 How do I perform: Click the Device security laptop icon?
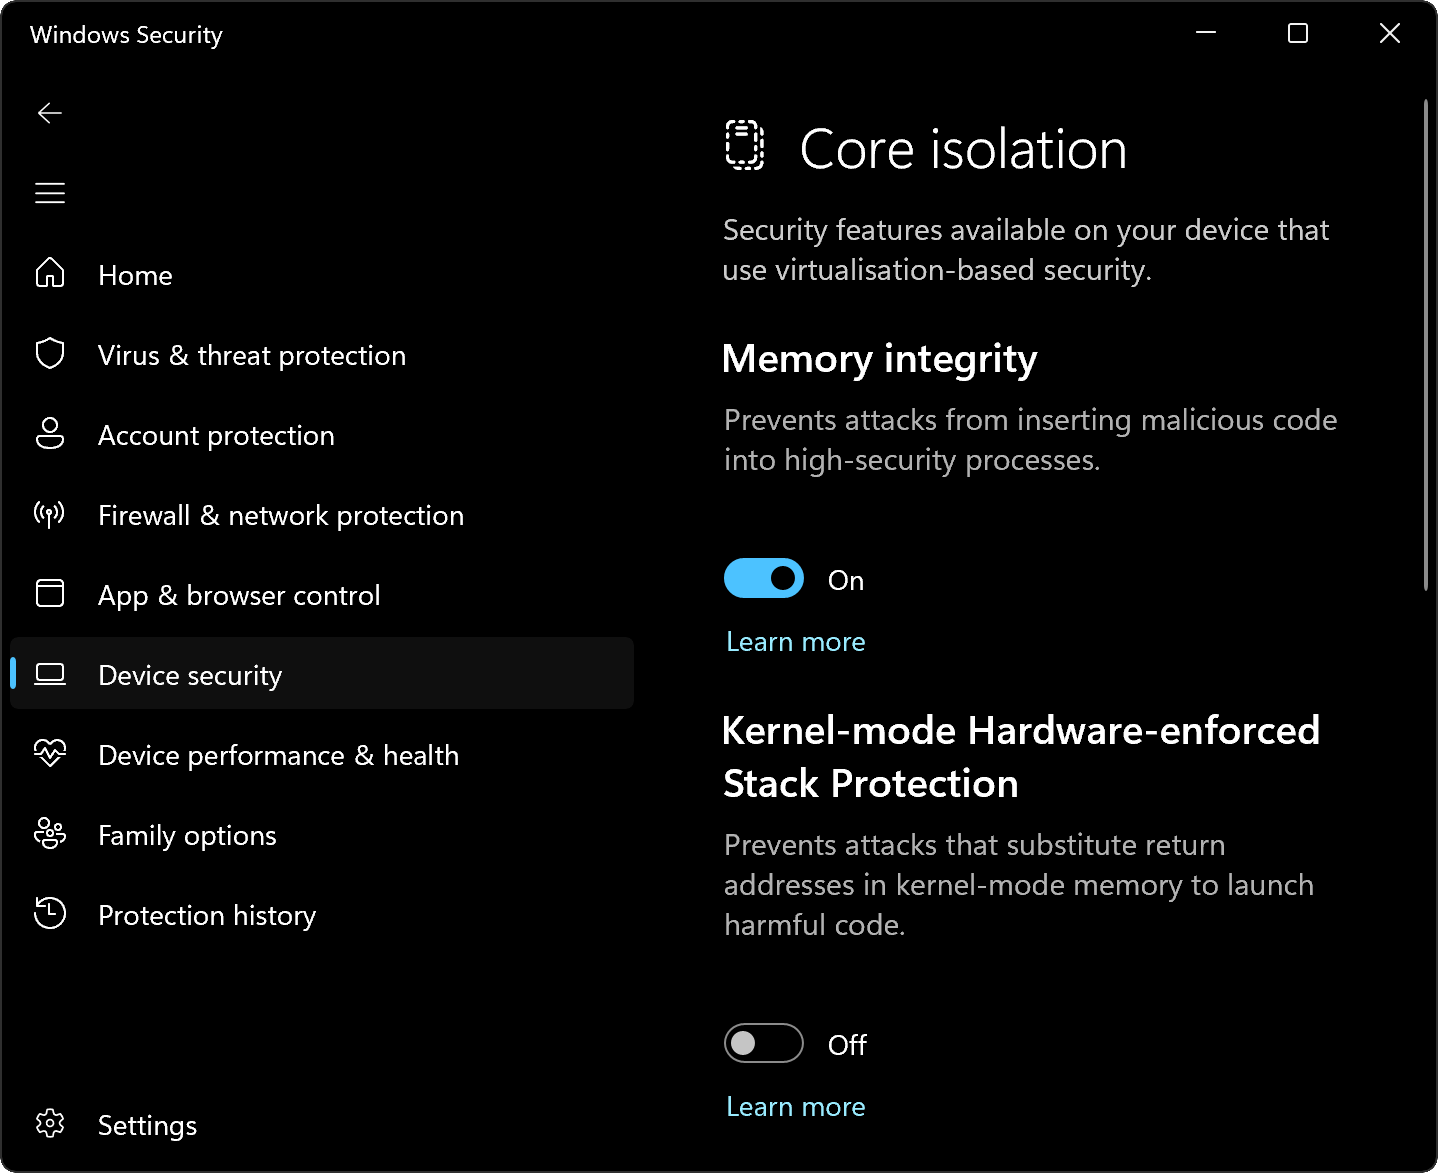click(x=50, y=674)
